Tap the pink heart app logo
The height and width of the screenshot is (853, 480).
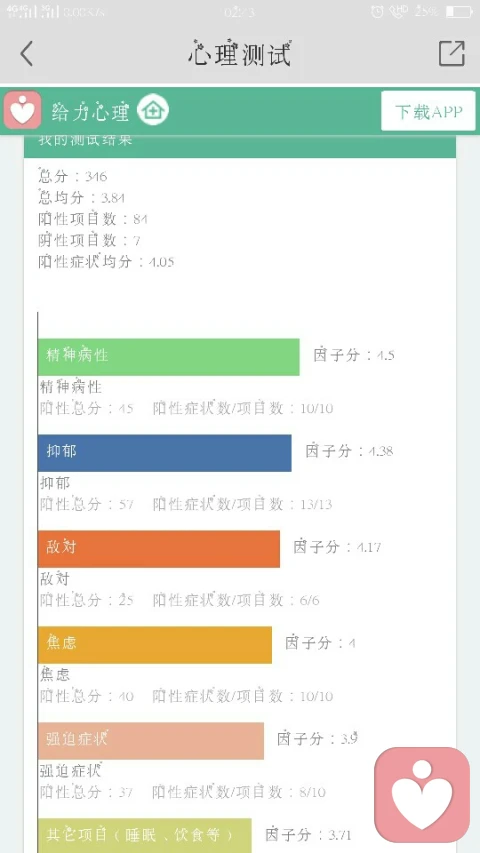[x=22, y=110]
